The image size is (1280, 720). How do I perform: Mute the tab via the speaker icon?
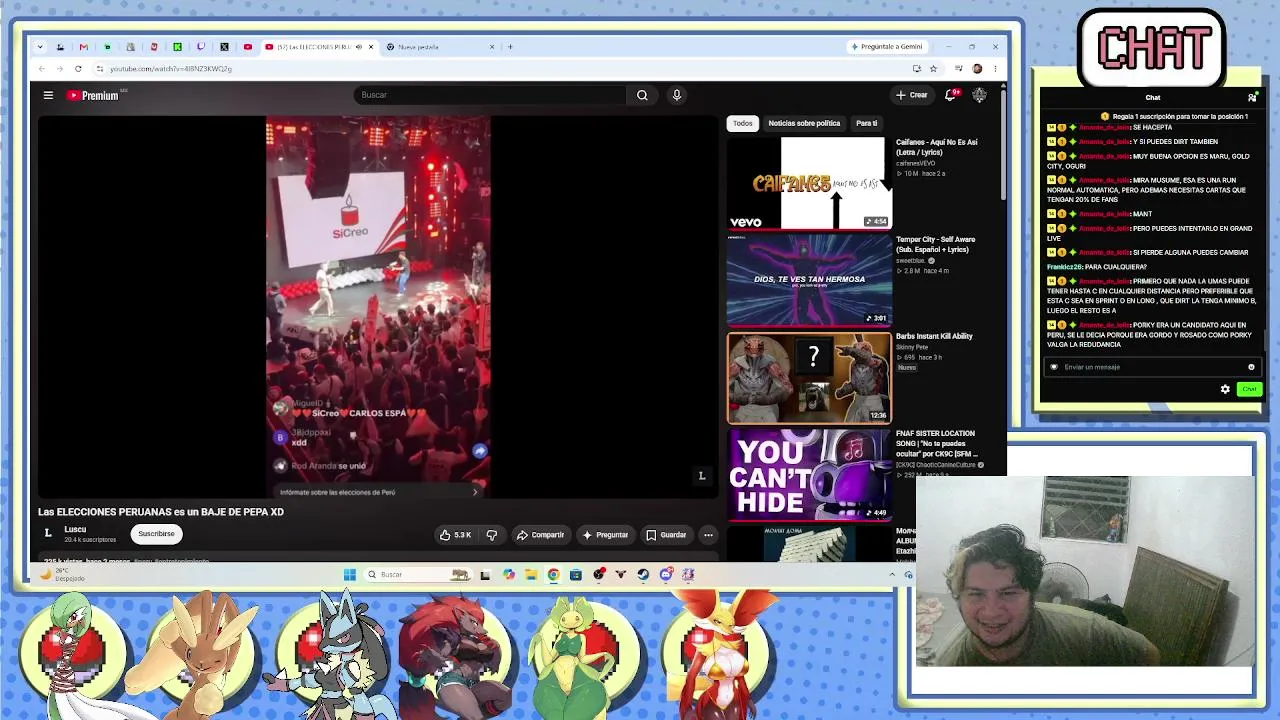click(x=359, y=47)
